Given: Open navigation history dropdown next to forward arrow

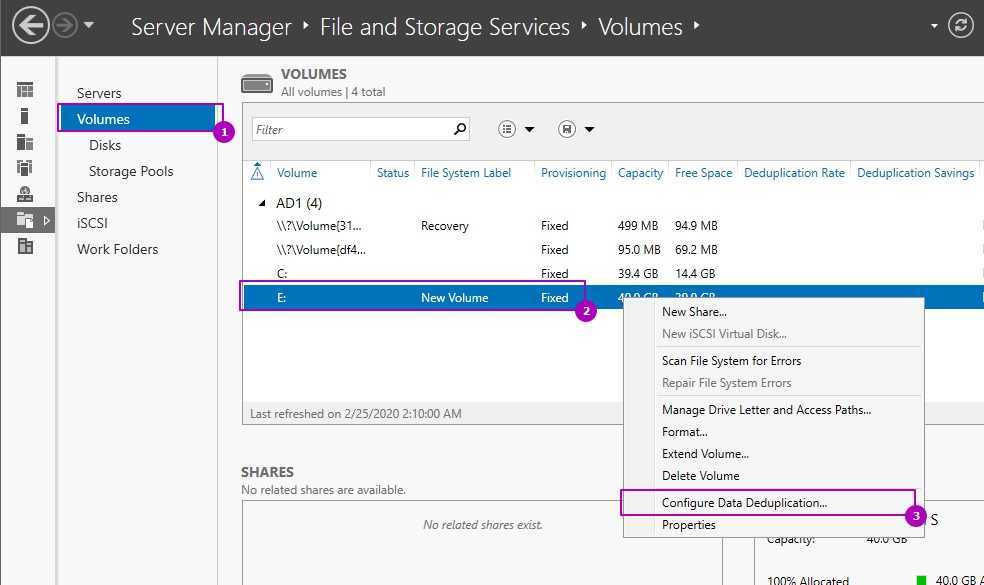Looking at the screenshot, I should click(89, 26).
